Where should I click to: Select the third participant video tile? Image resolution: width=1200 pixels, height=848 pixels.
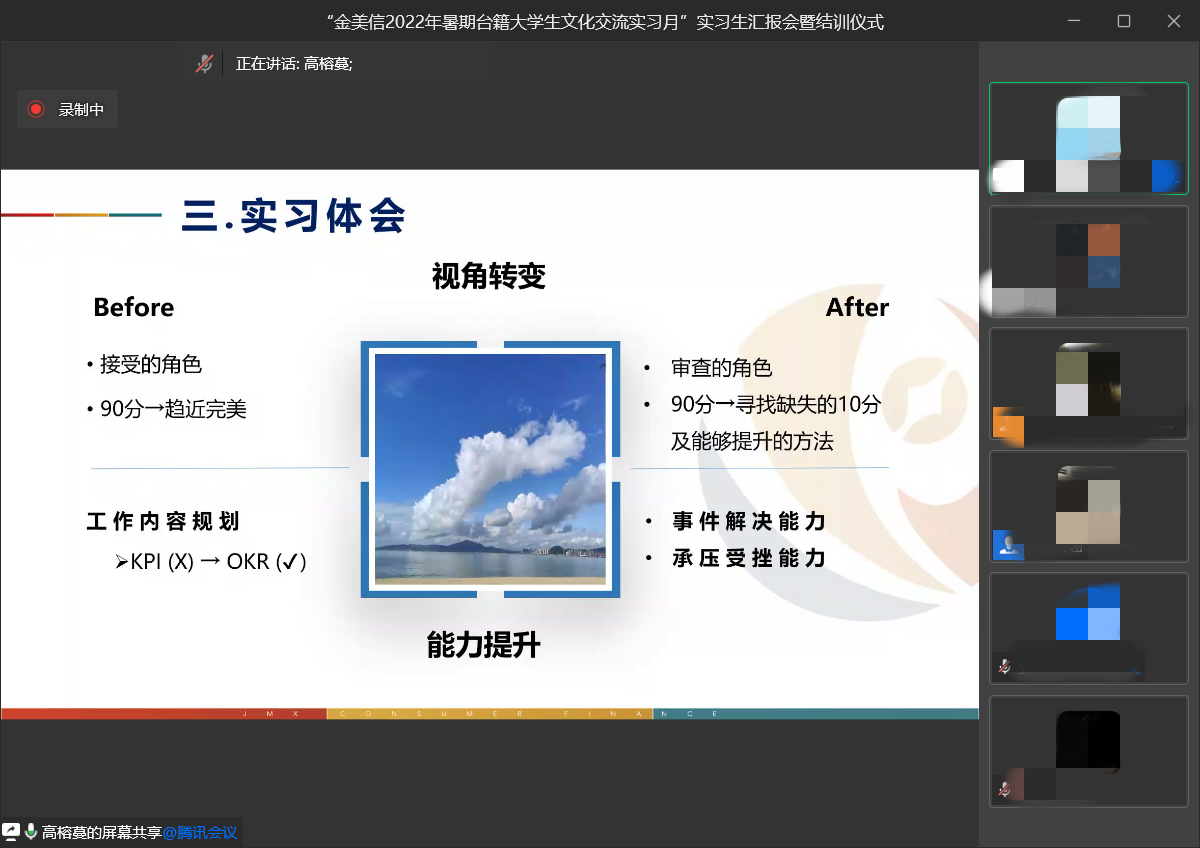pyautogui.click(x=1088, y=384)
